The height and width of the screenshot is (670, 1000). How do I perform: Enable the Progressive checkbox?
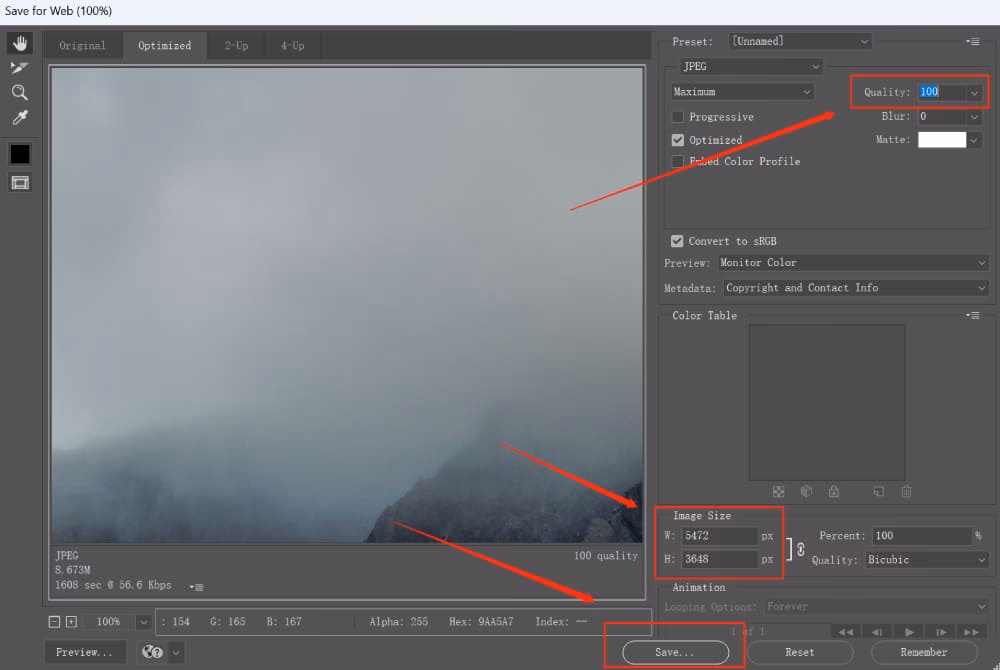pyautogui.click(x=678, y=117)
